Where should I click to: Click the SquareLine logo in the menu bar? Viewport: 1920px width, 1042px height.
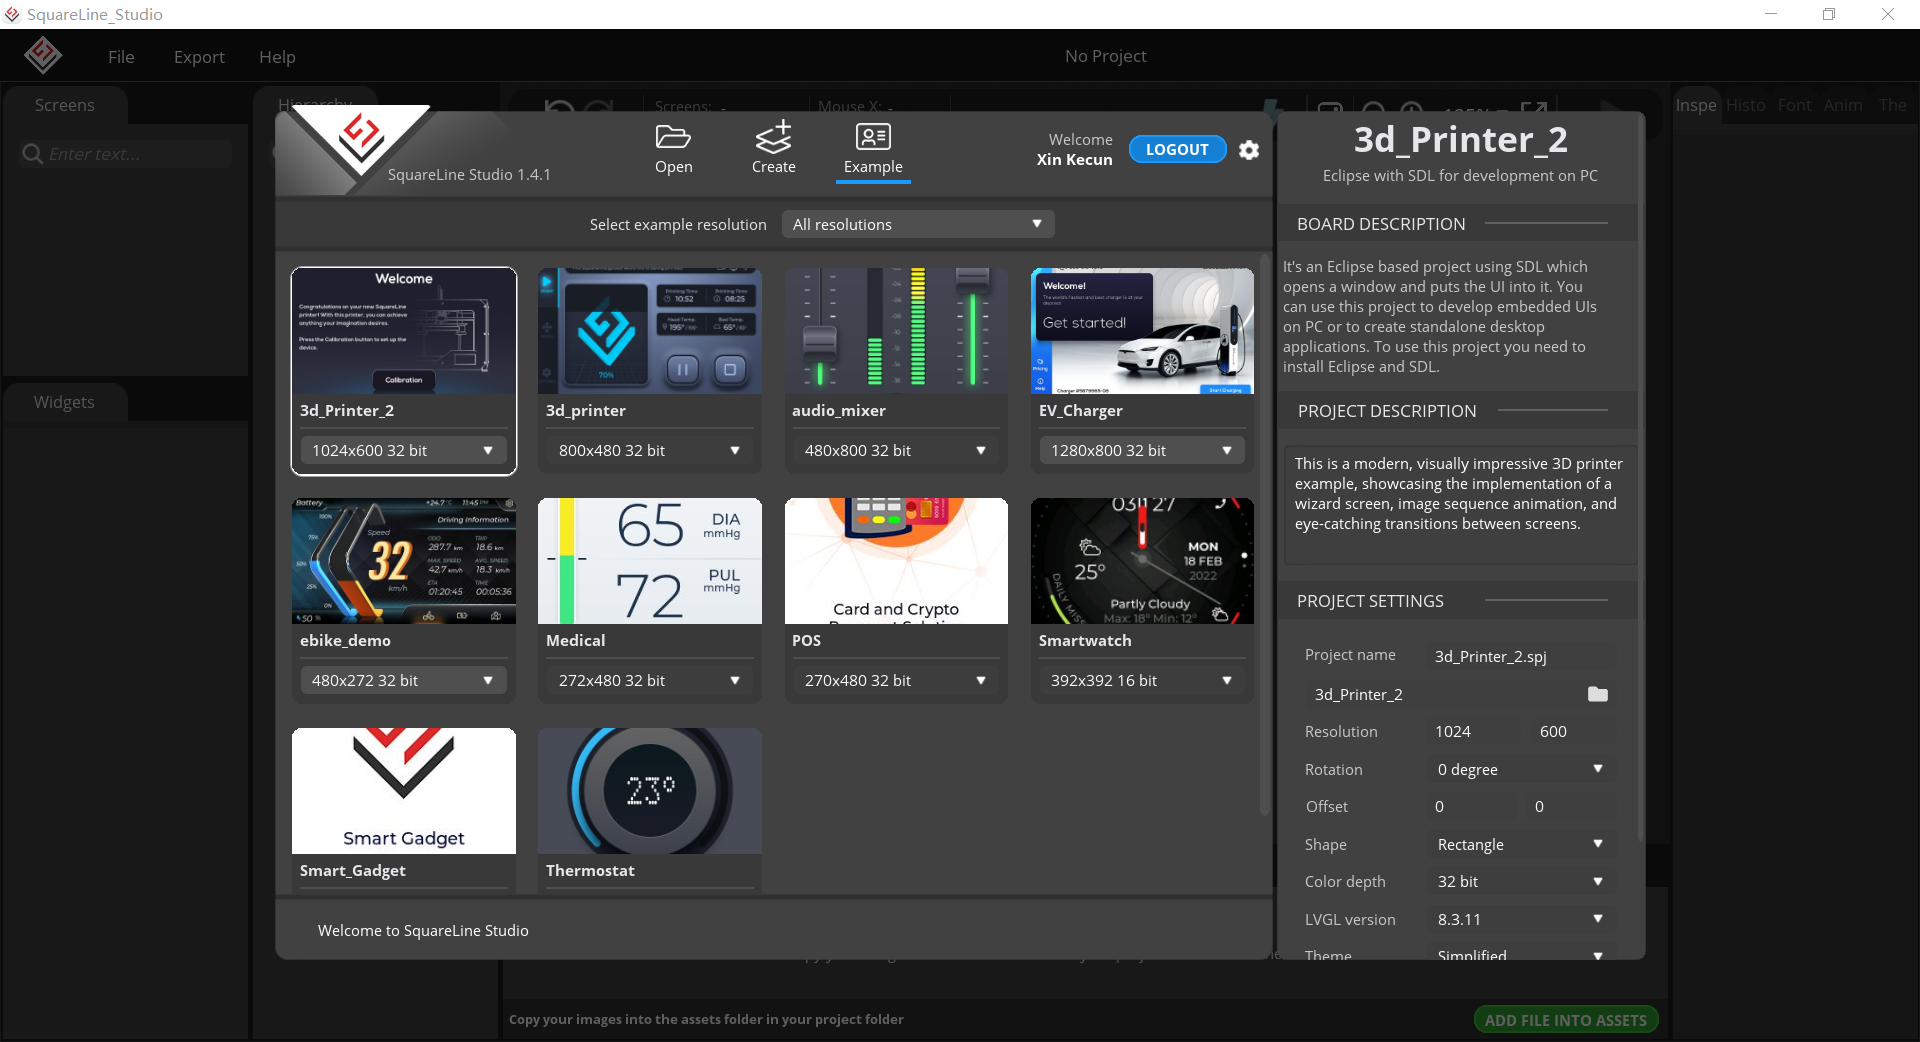(43, 55)
